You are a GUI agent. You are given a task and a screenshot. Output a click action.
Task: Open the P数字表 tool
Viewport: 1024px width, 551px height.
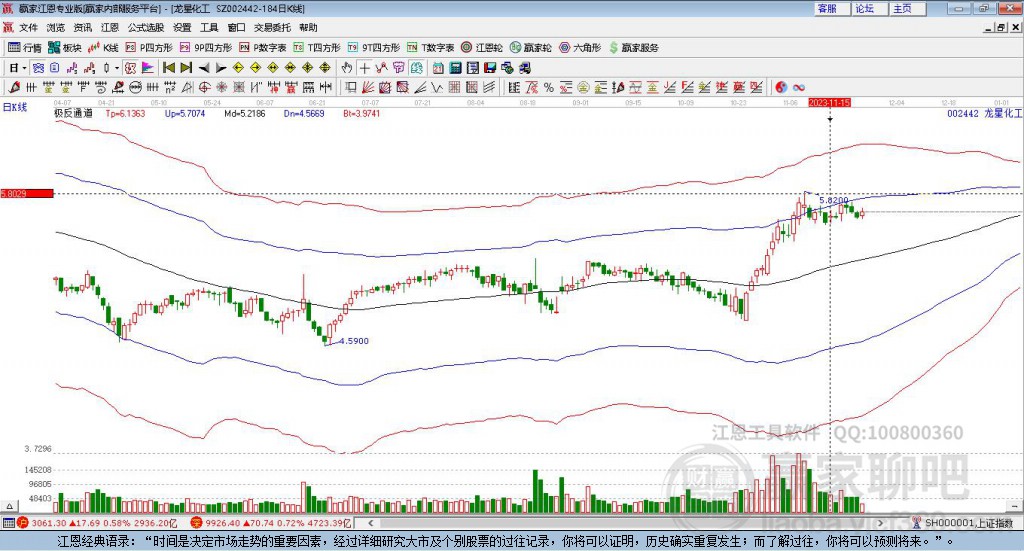tap(263, 48)
